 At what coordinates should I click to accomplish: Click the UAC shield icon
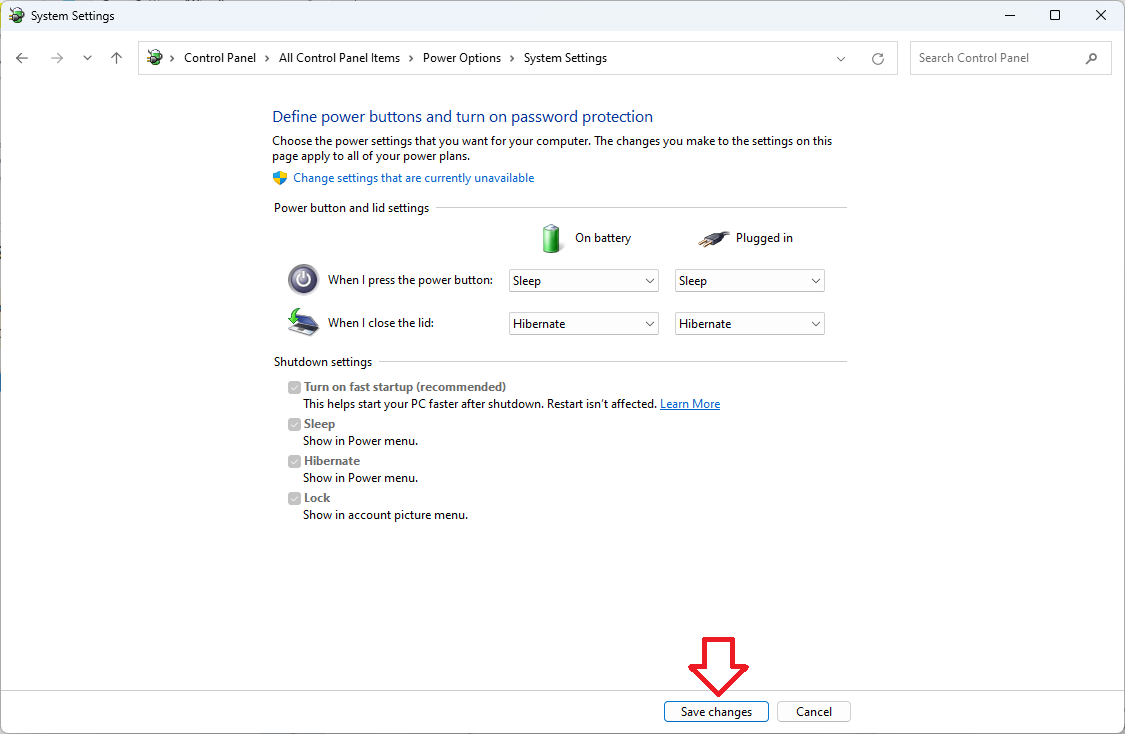pos(281,177)
